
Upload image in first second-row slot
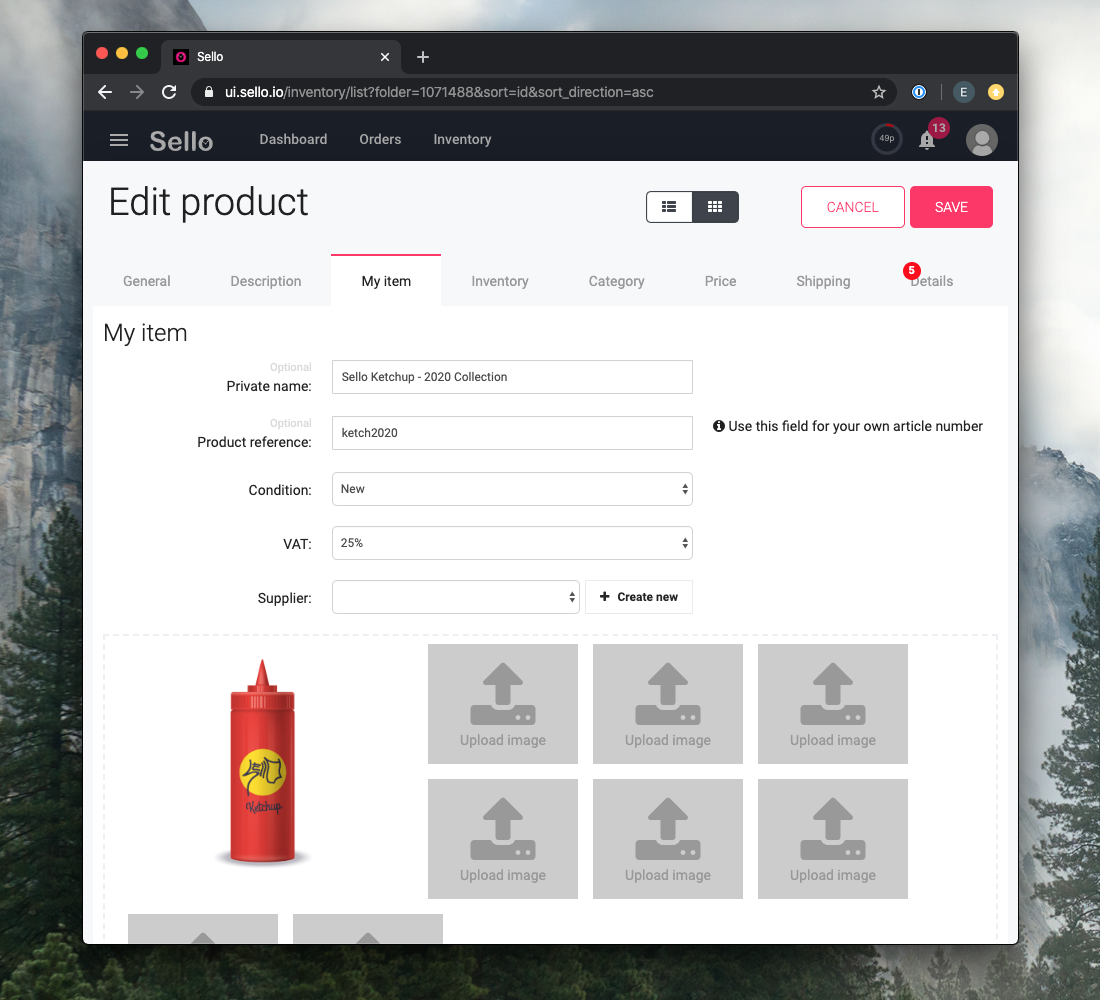(503, 839)
